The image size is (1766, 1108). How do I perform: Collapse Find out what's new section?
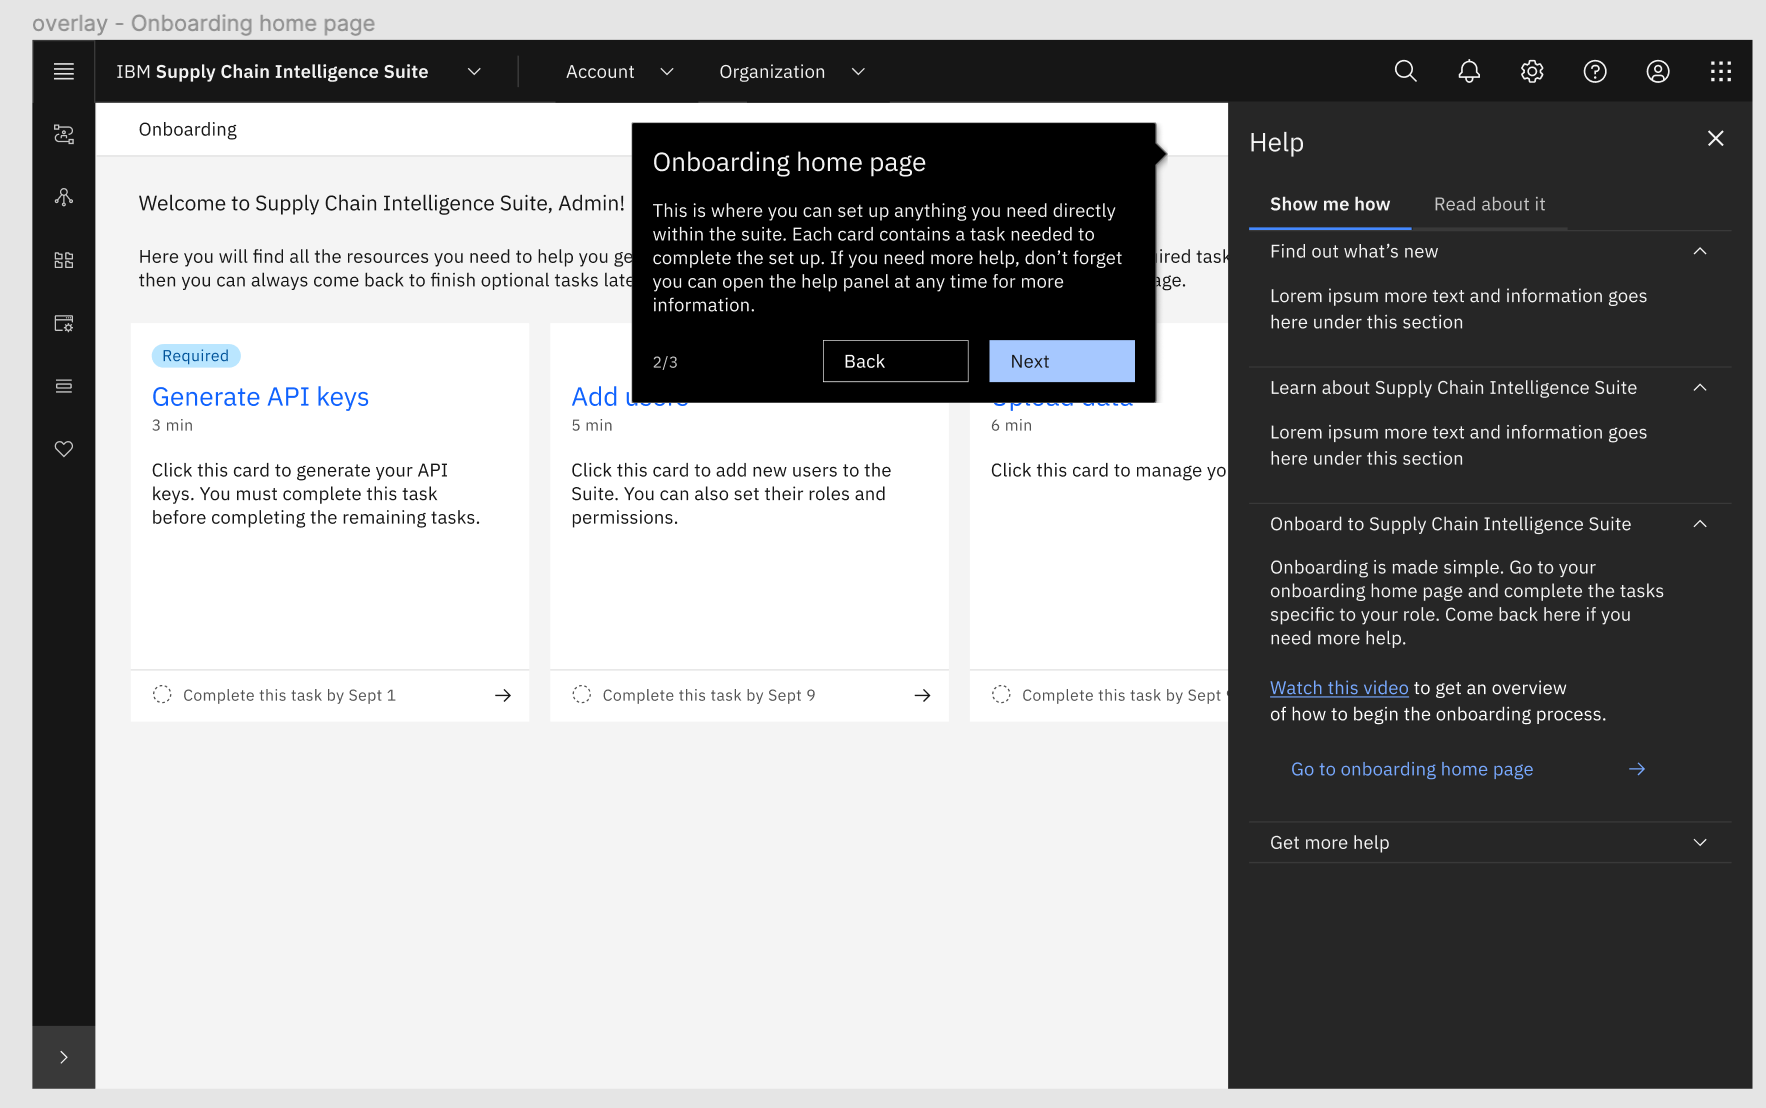pyautogui.click(x=1700, y=251)
